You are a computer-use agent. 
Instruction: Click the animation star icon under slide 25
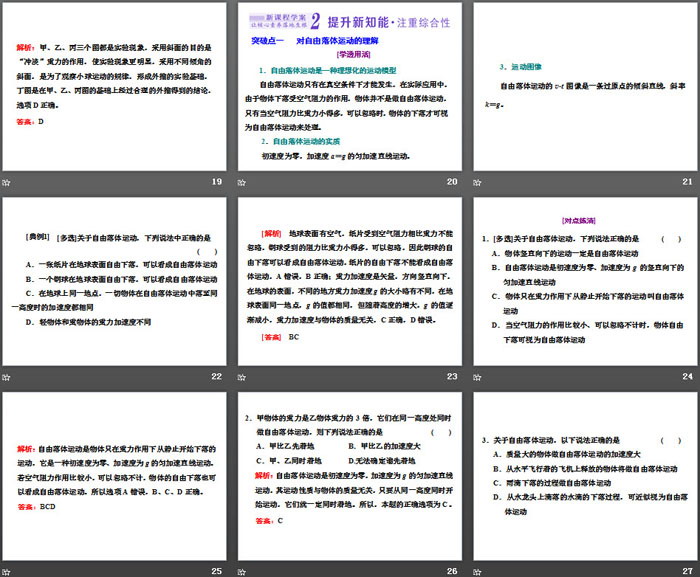7,570
